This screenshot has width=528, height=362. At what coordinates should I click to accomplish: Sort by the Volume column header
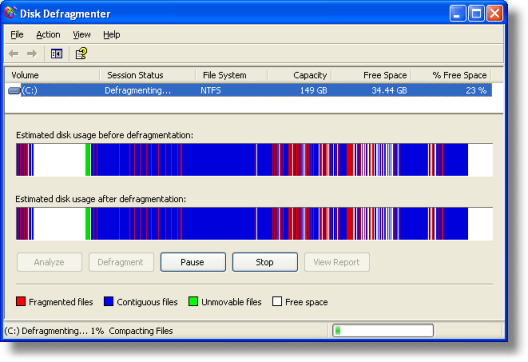coord(53,75)
